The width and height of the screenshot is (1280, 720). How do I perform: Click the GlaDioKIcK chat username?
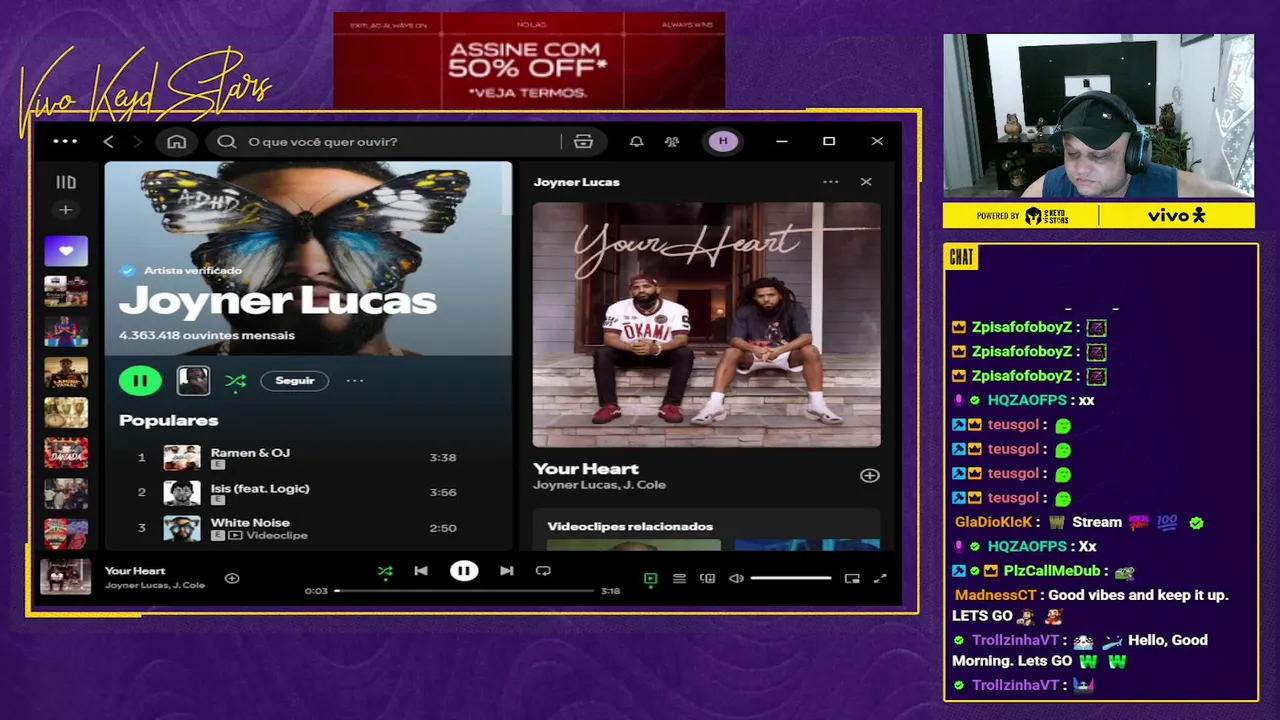[995, 522]
